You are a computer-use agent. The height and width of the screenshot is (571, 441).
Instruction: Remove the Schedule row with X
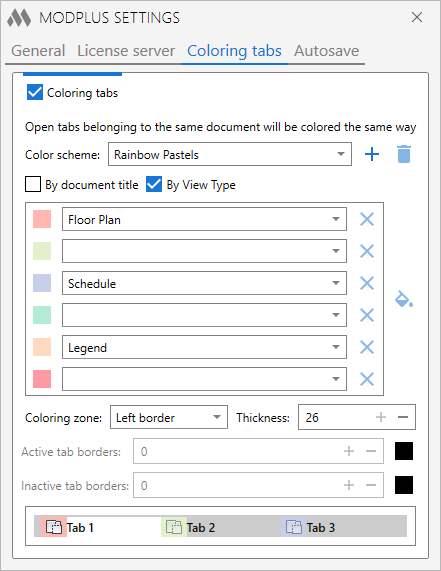pyautogui.click(x=367, y=283)
